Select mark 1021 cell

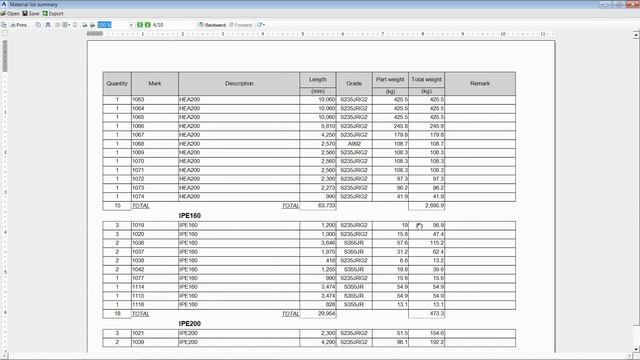coord(155,333)
